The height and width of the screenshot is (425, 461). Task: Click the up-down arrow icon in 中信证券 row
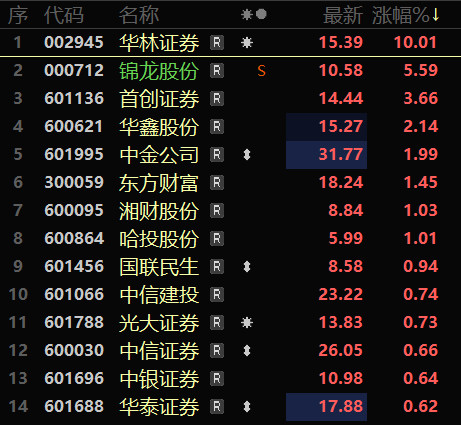point(247,351)
